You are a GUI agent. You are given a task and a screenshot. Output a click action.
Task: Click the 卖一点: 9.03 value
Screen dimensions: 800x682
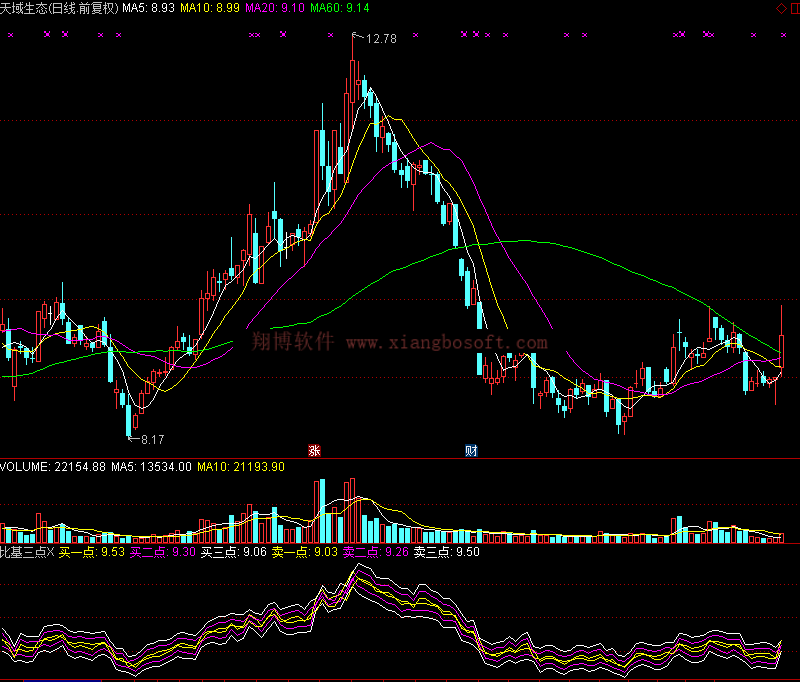tap(305, 552)
